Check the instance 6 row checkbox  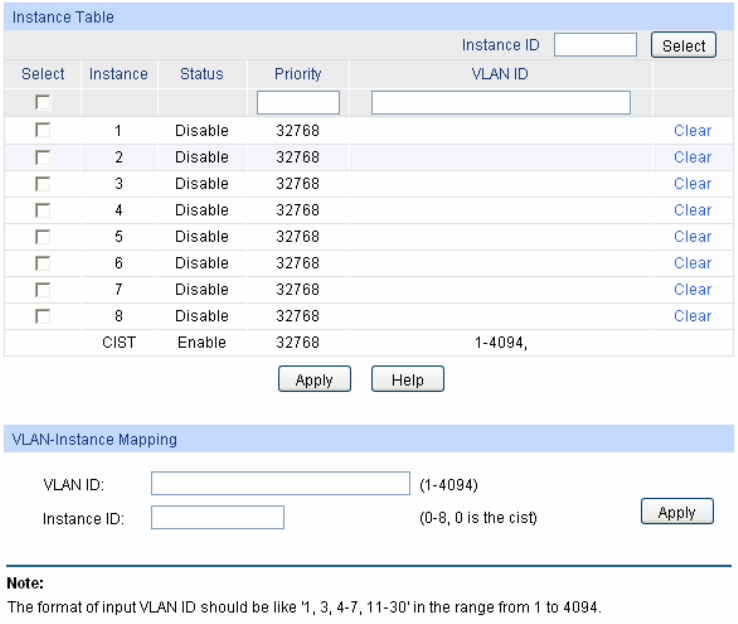click(x=43, y=263)
